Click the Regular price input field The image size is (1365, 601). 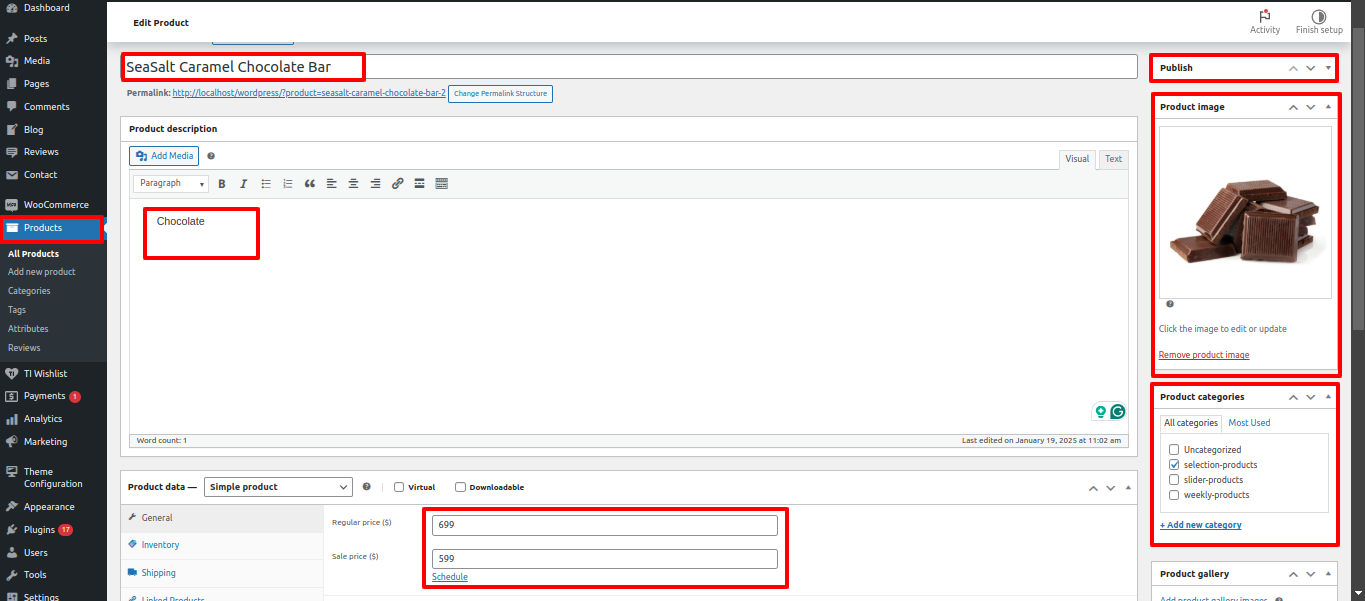[604, 525]
